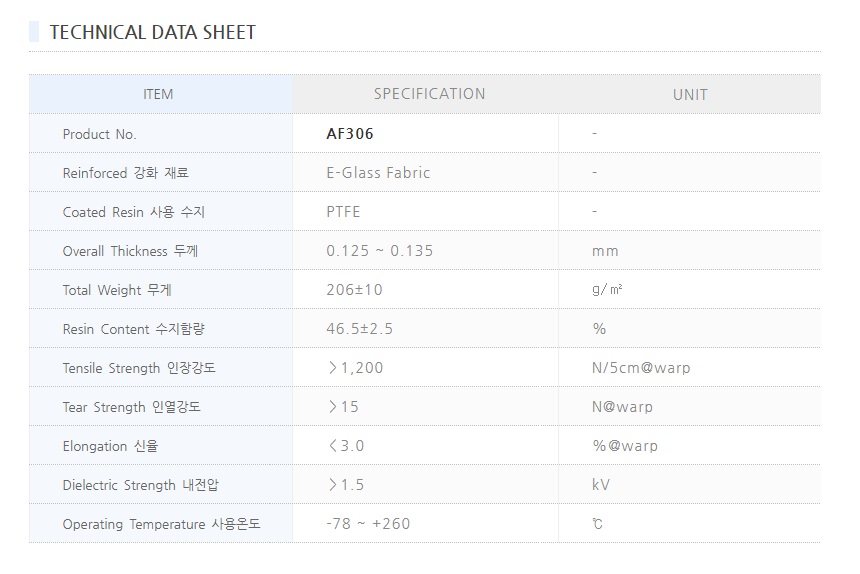Select the PTFE coated resin value

pos(343,212)
